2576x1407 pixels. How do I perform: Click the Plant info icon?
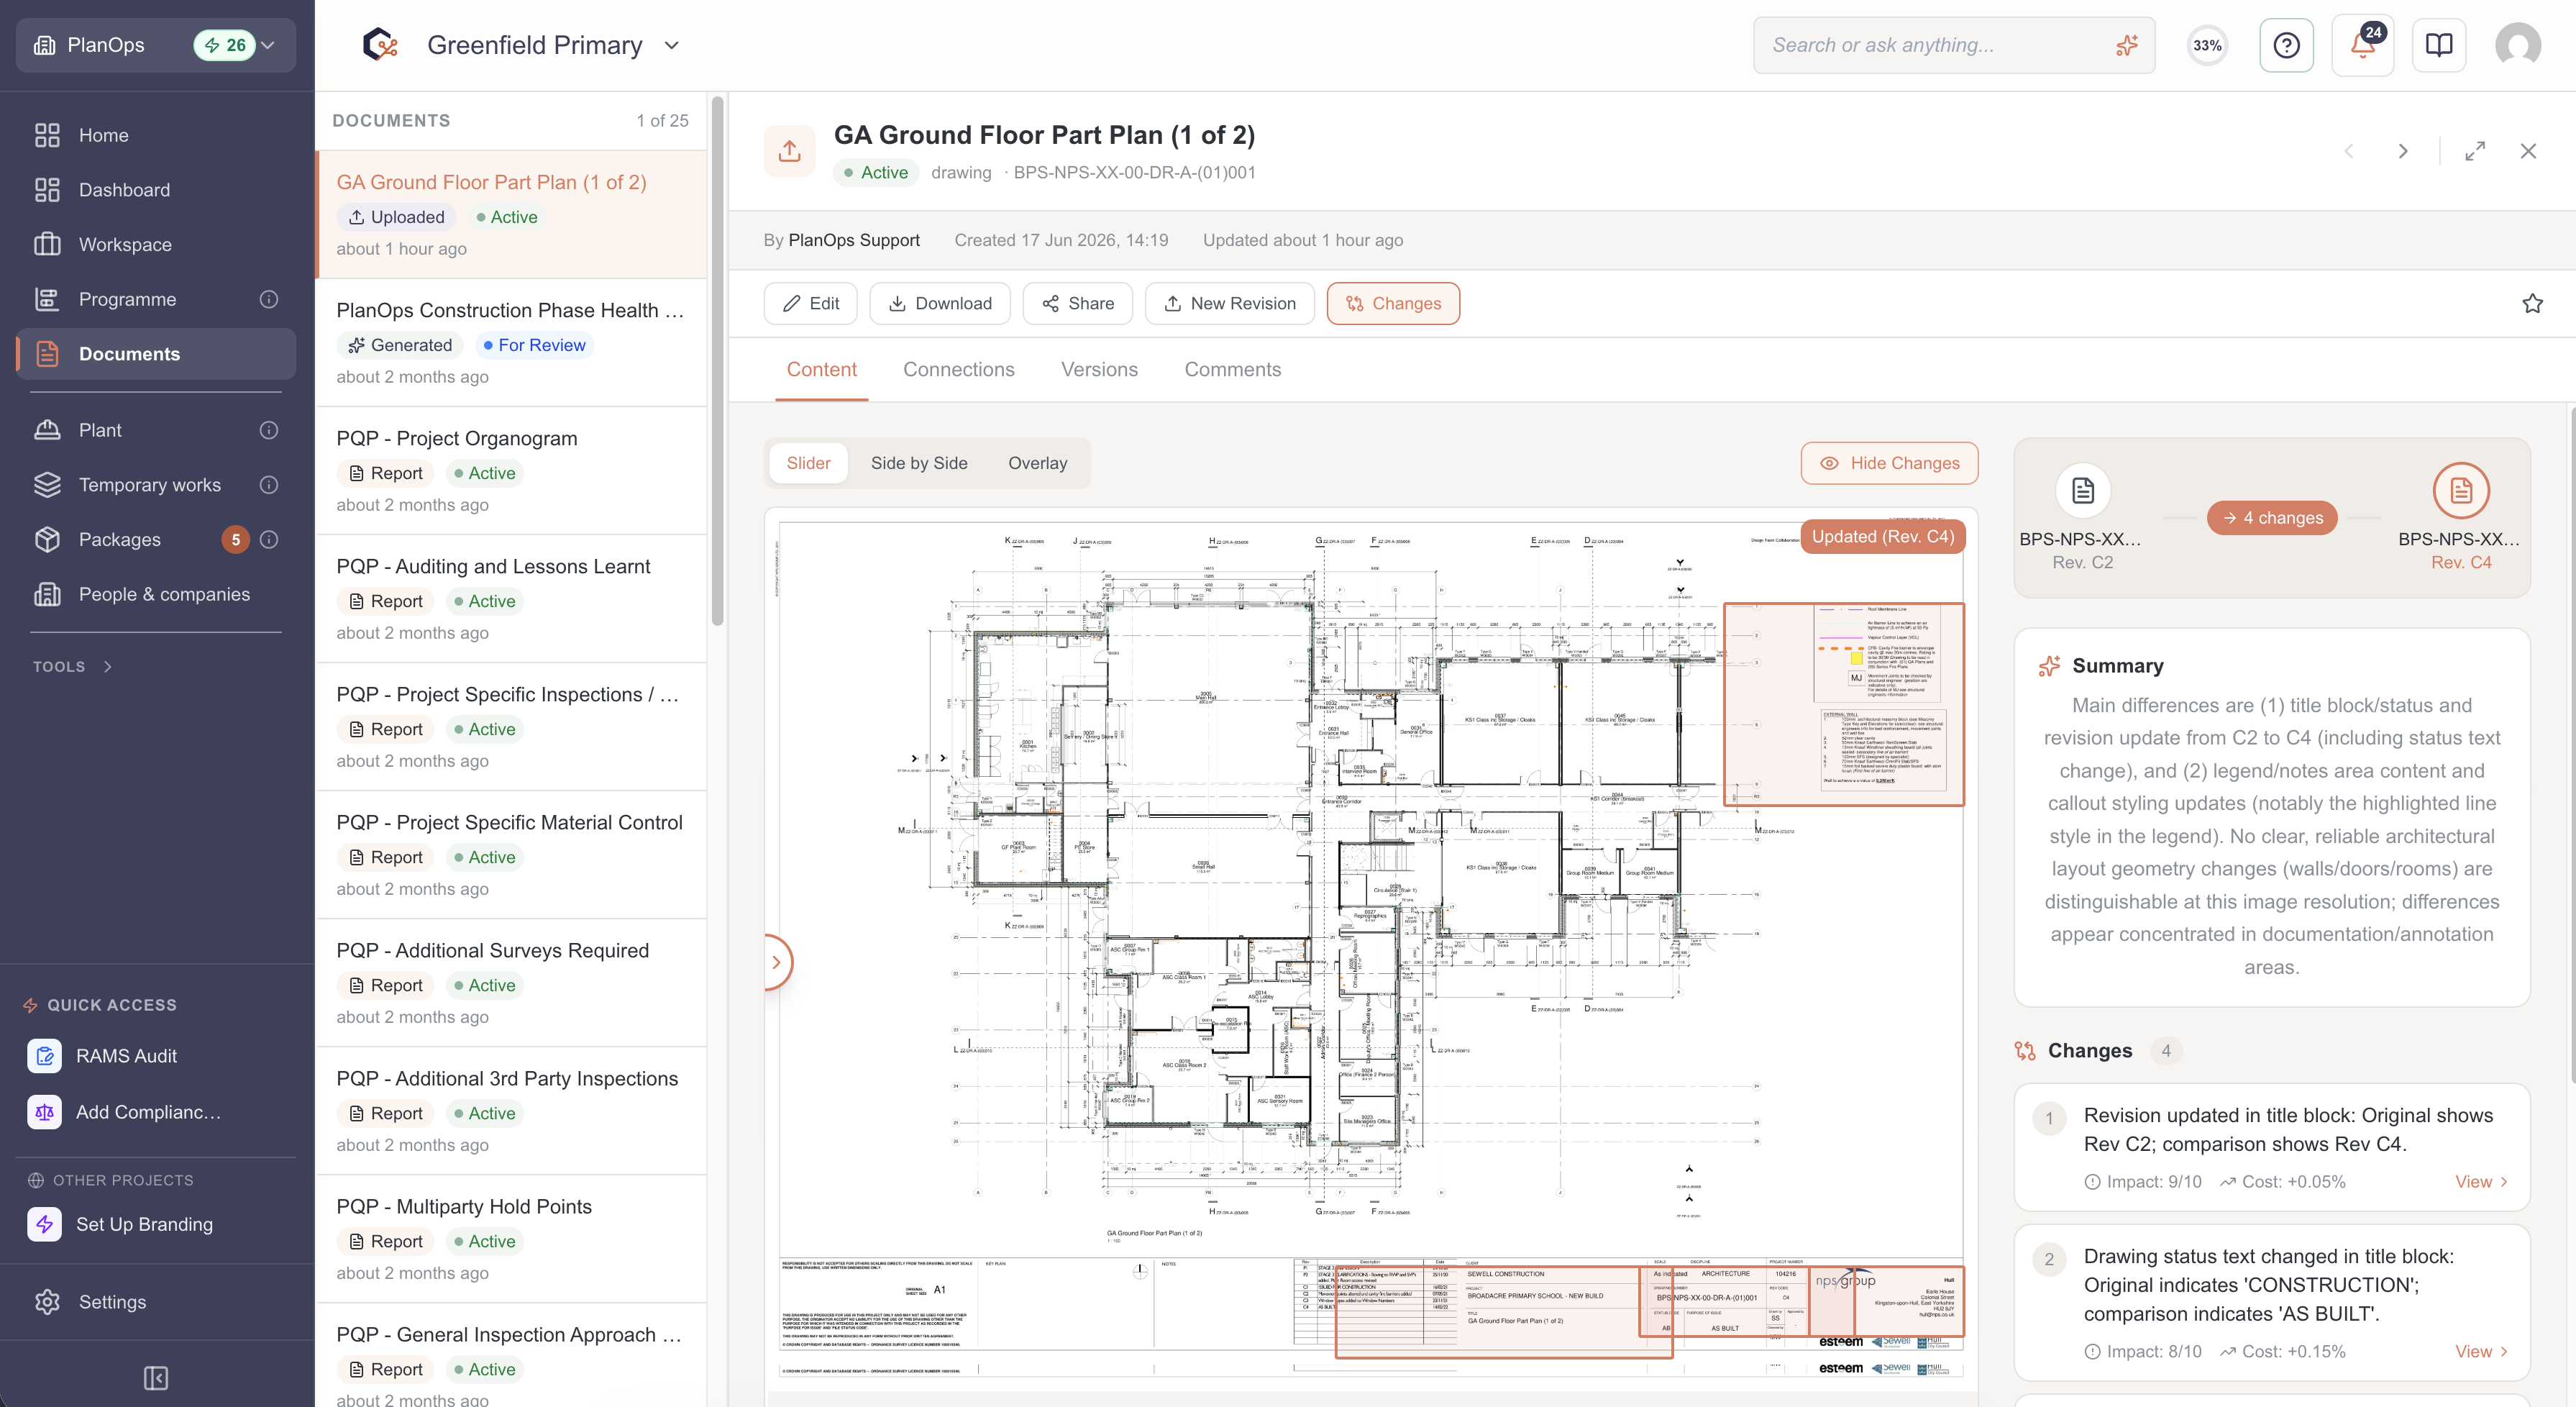pyautogui.click(x=269, y=430)
